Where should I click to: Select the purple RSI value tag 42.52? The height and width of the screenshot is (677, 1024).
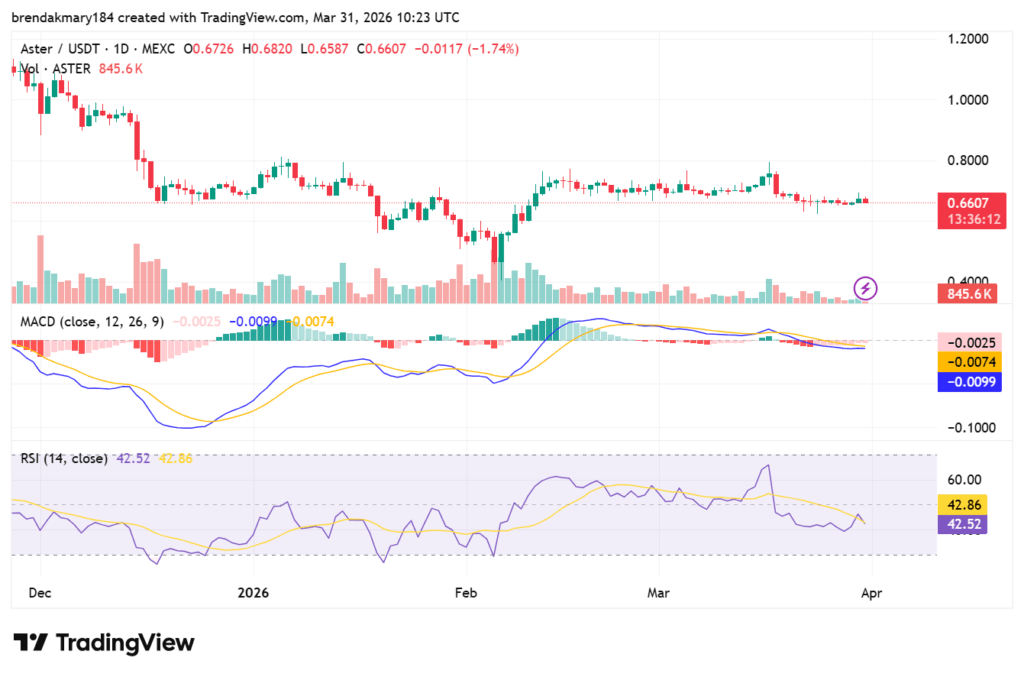(x=962, y=524)
